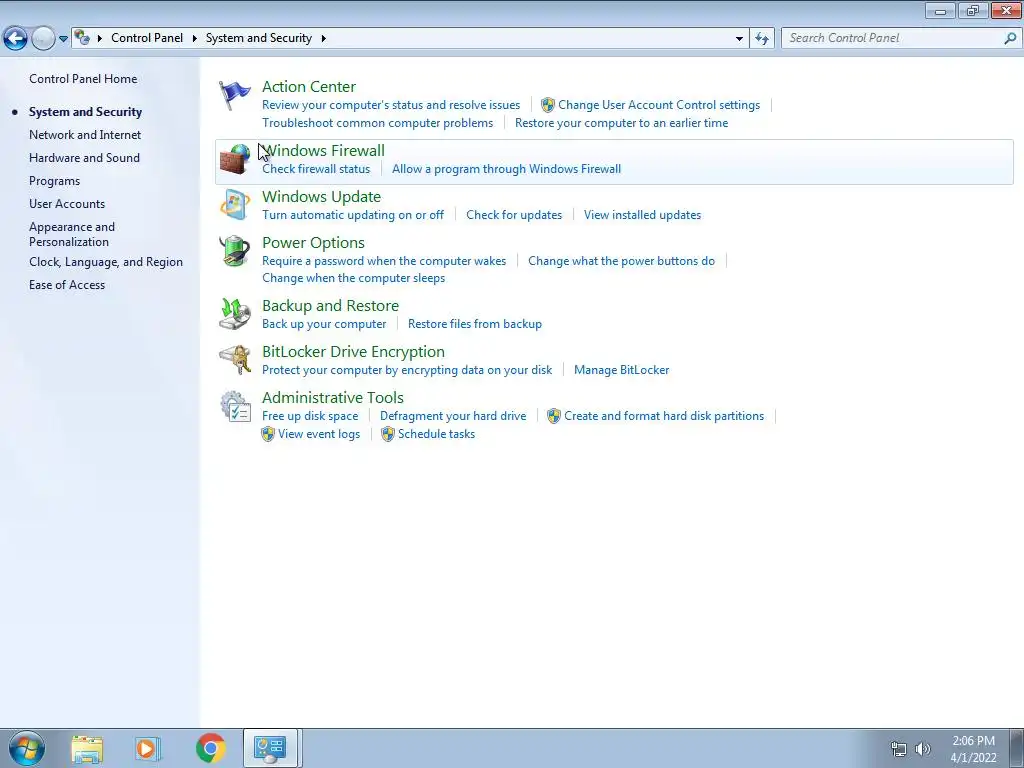The width and height of the screenshot is (1024, 768).
Task: Expand the address bar history dropdown
Action: point(739,39)
